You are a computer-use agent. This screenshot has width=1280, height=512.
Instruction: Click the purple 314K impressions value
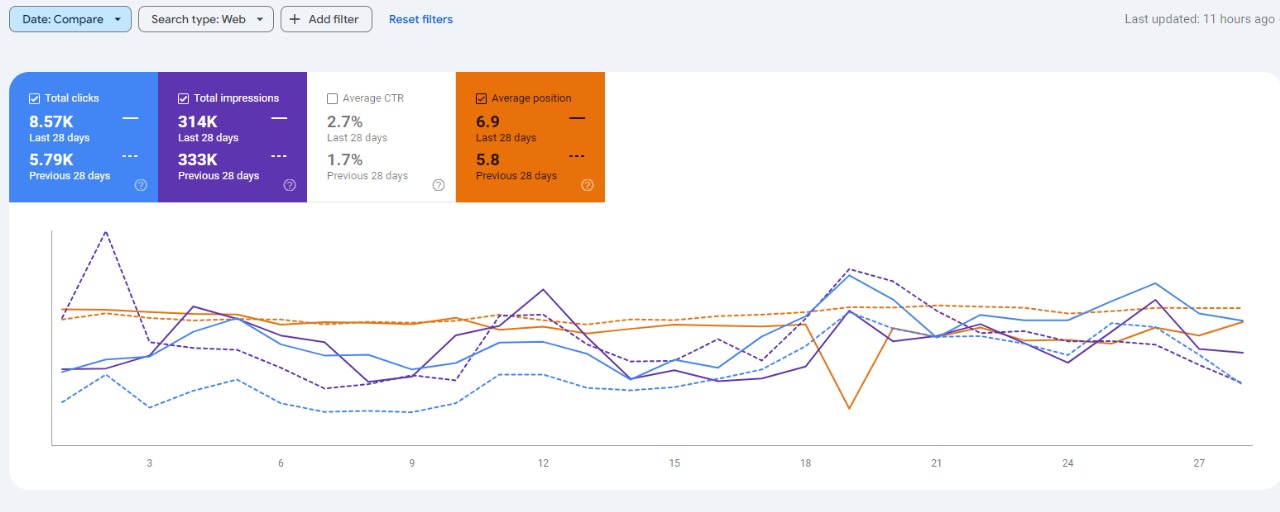coord(198,122)
